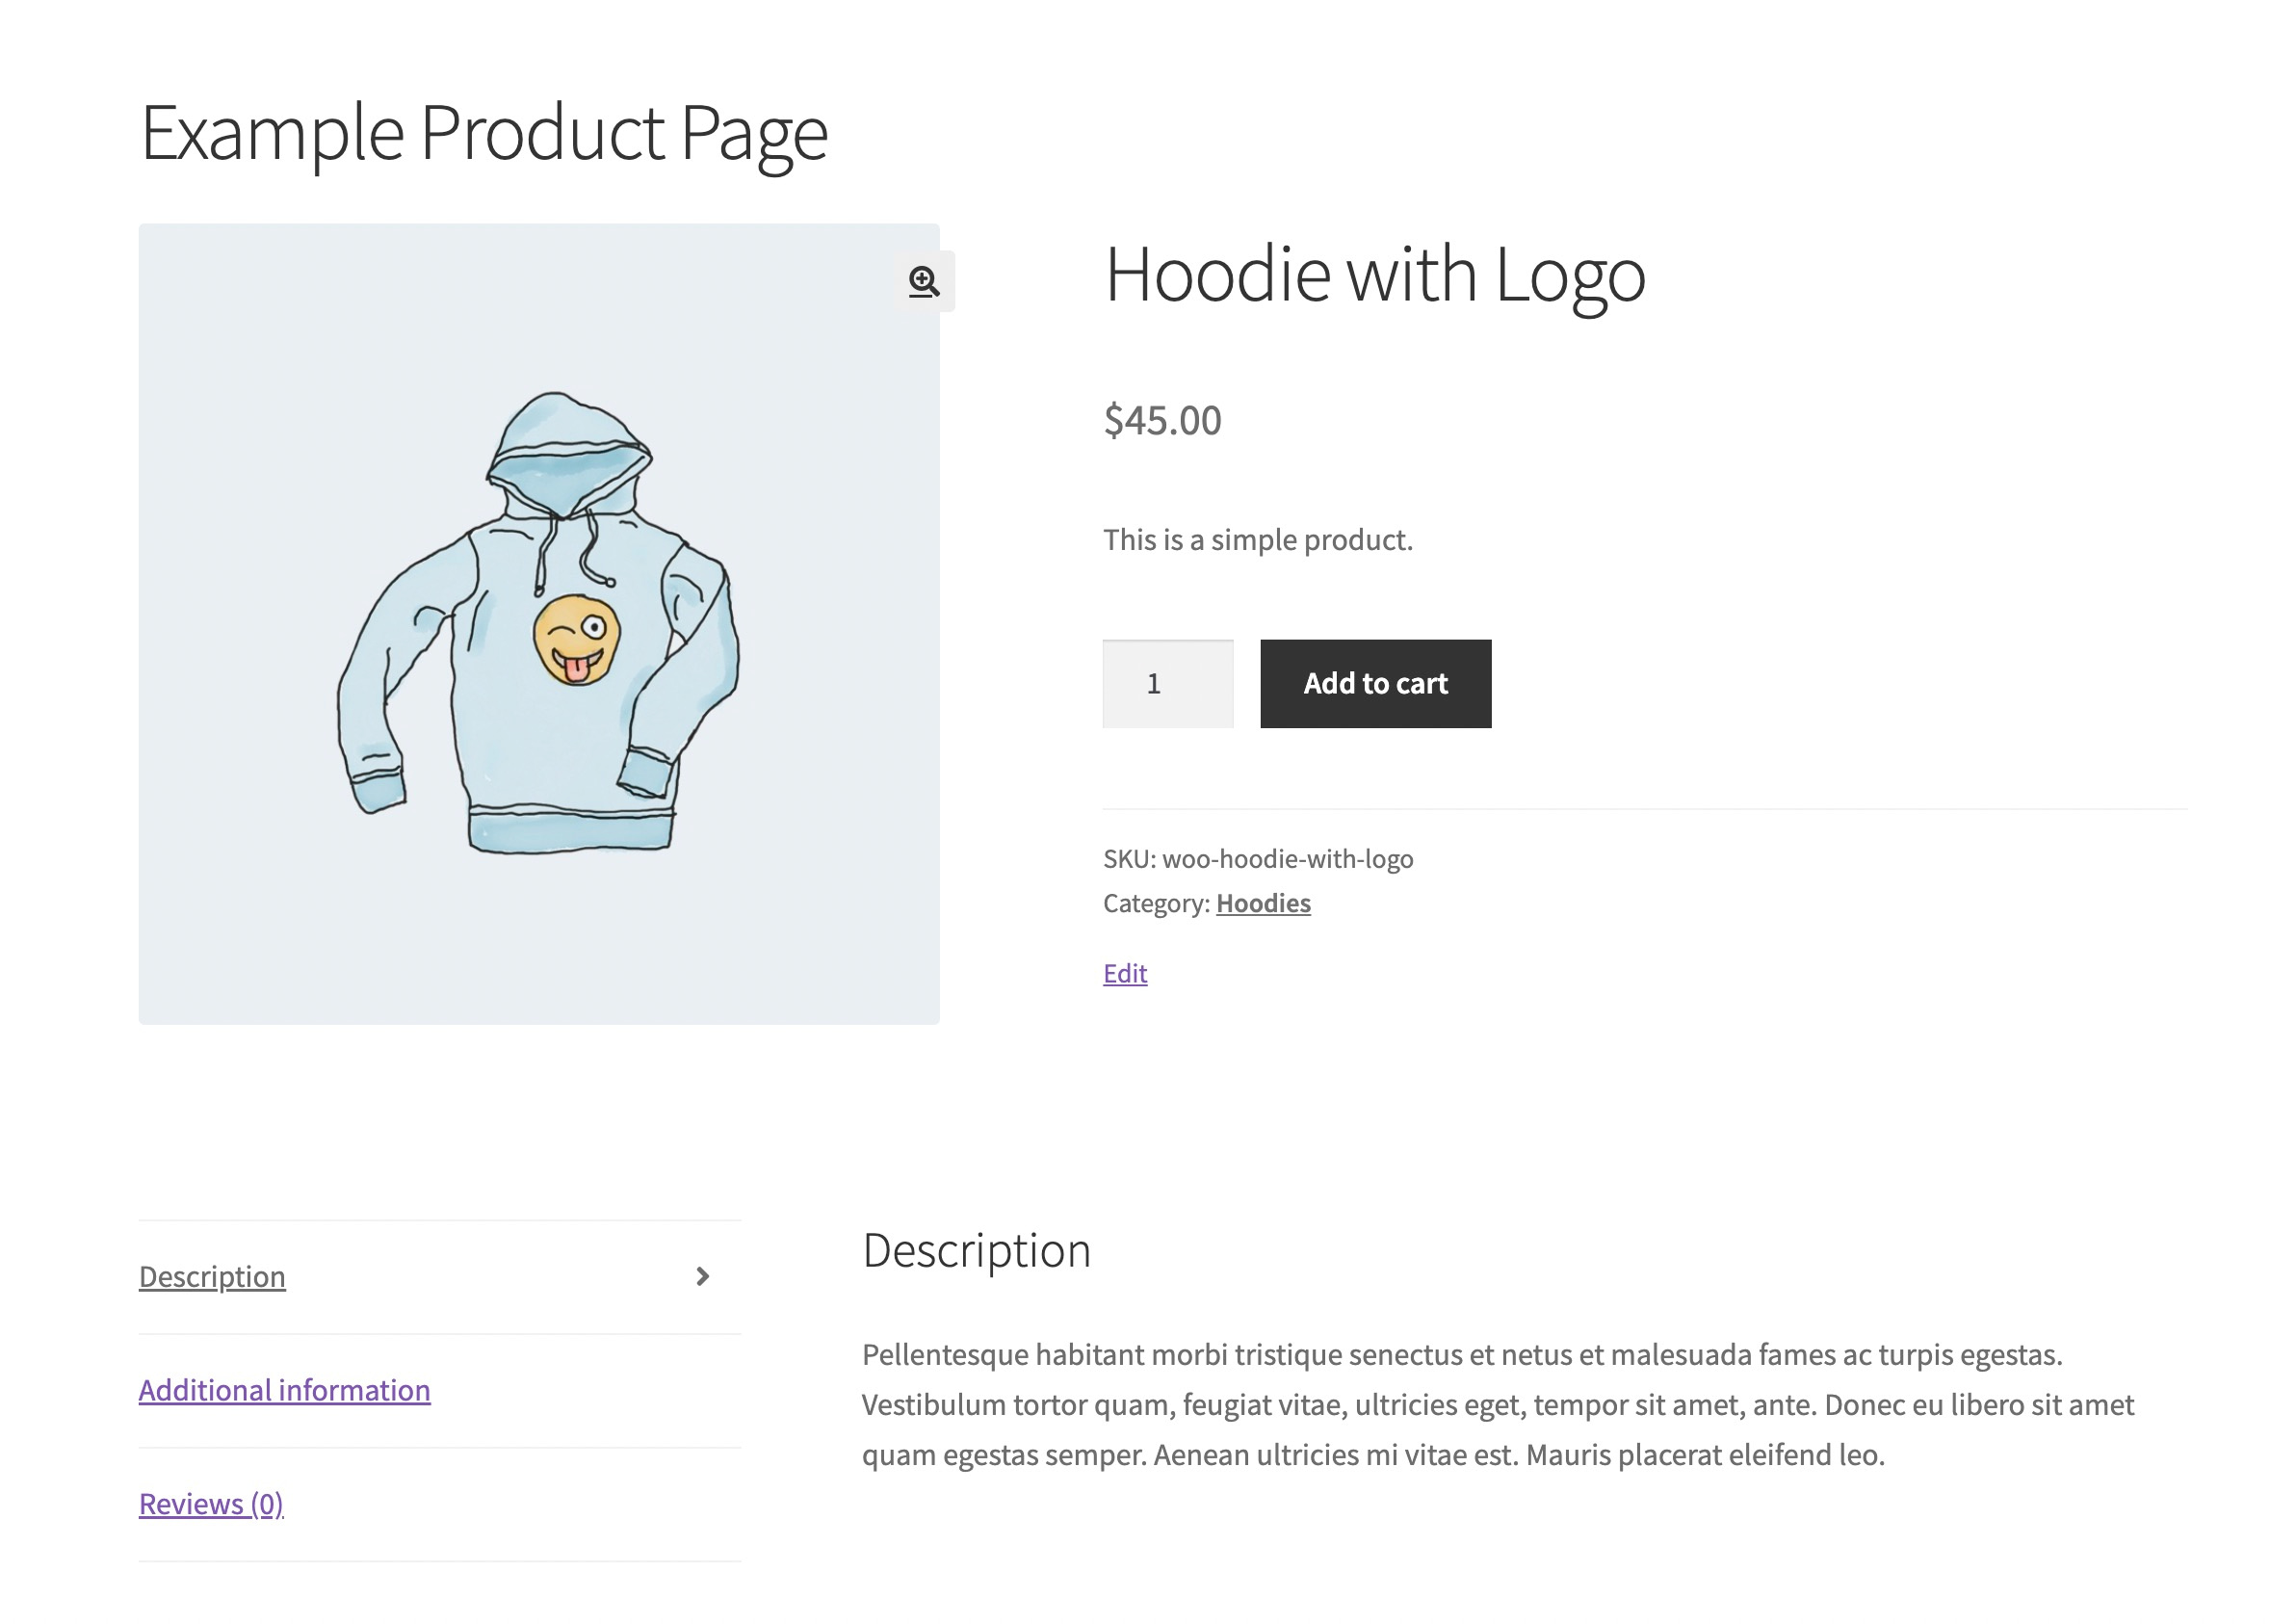2296x1624 pixels.
Task: Click the Description heading in the content area
Action: tap(977, 1249)
